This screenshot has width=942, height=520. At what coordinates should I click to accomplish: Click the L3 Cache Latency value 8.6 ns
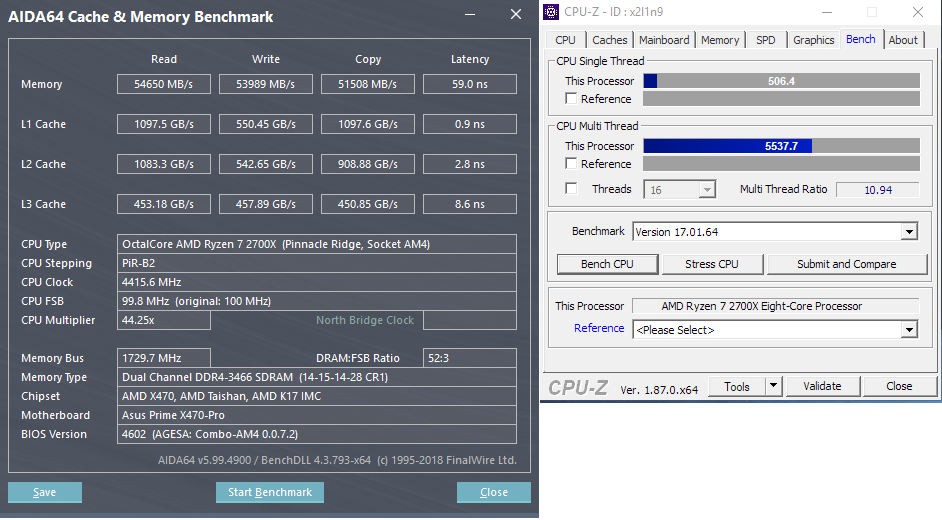coord(470,204)
